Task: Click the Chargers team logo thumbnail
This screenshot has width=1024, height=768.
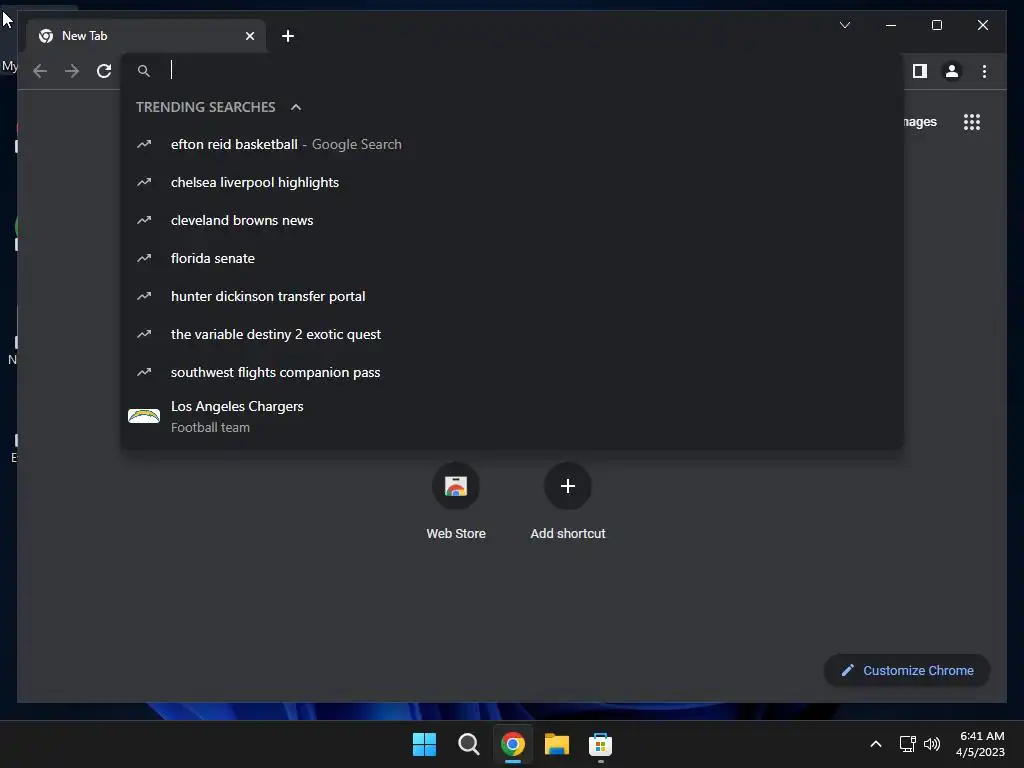Action: (144, 416)
